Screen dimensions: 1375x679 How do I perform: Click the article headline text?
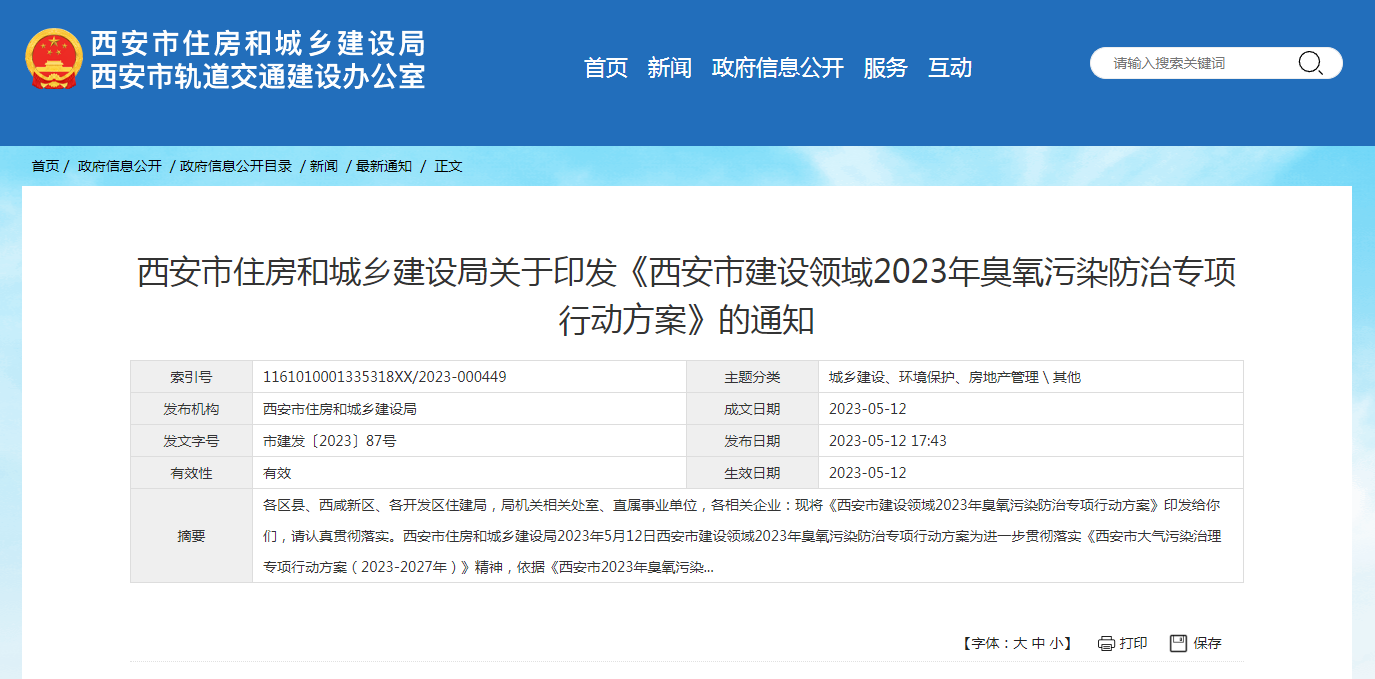(687, 296)
